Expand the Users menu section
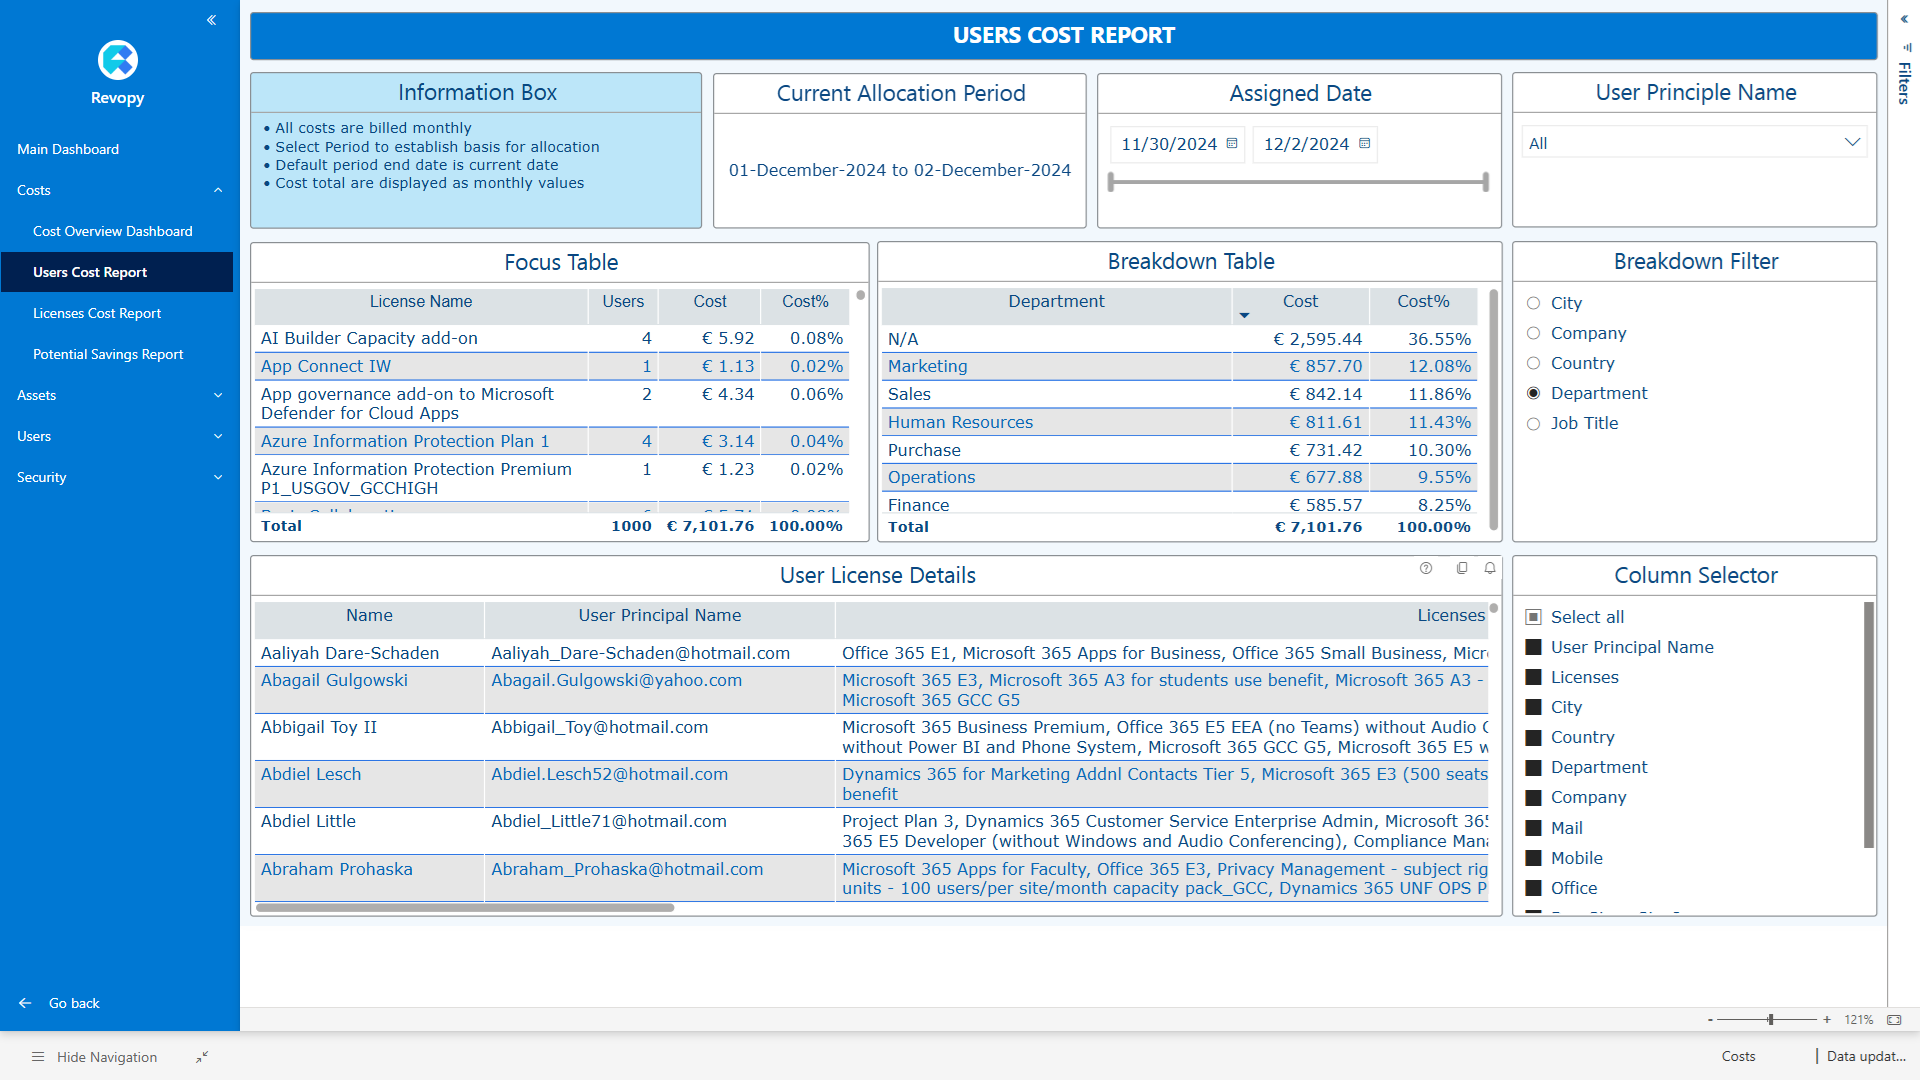Screen dimensions: 1920x1080 click(218, 436)
